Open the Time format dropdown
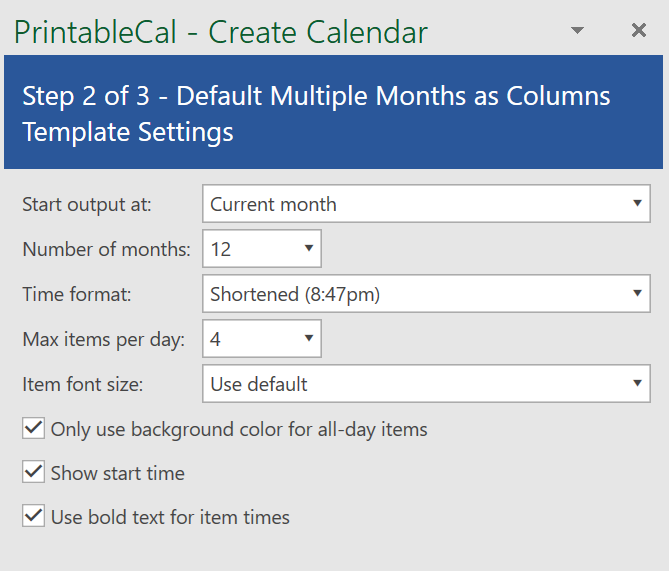This screenshot has width=669, height=571. [426, 294]
